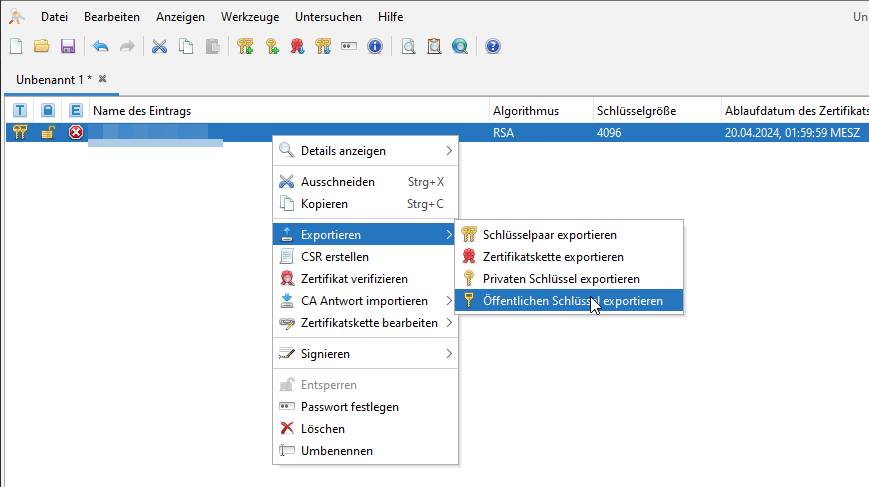869x487 pixels.
Task: Click the Undo arrow in toolbar
Action: [100, 46]
